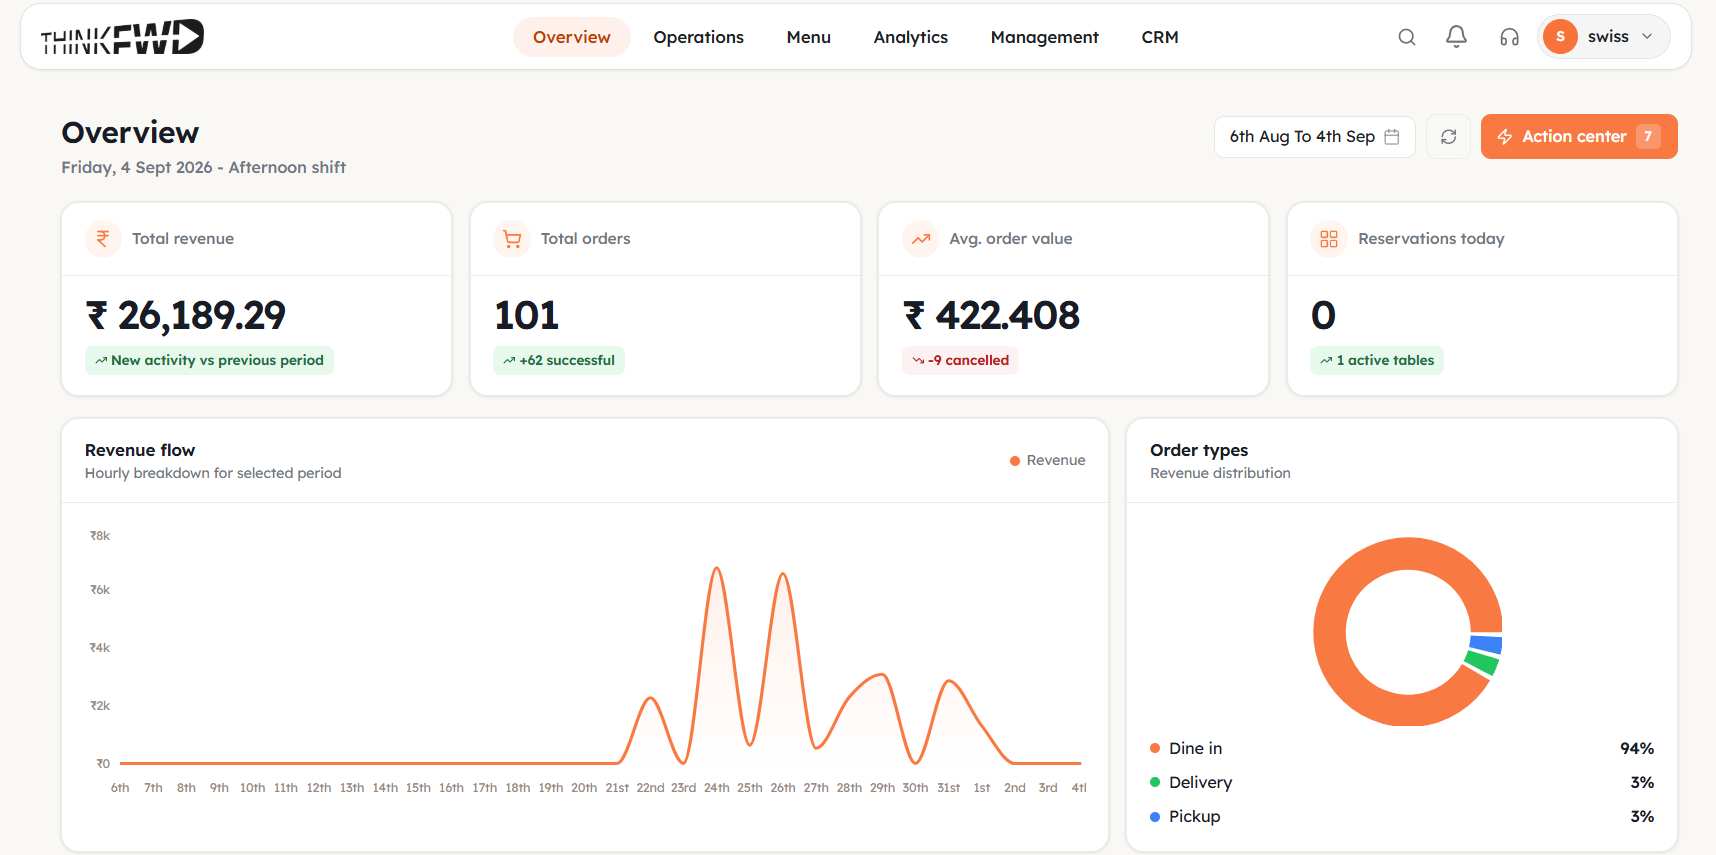Click the orange S user avatar
Viewport: 1716px width, 855px height.
pos(1560,37)
